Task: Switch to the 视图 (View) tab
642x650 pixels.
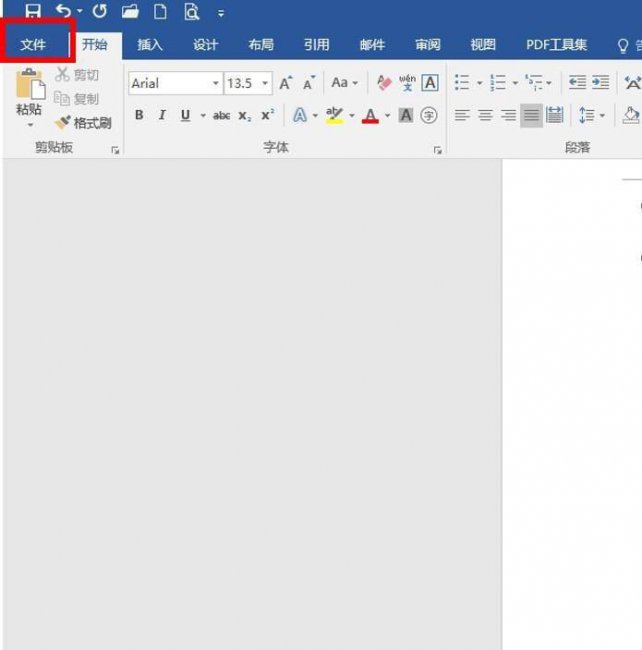Action: 483,44
